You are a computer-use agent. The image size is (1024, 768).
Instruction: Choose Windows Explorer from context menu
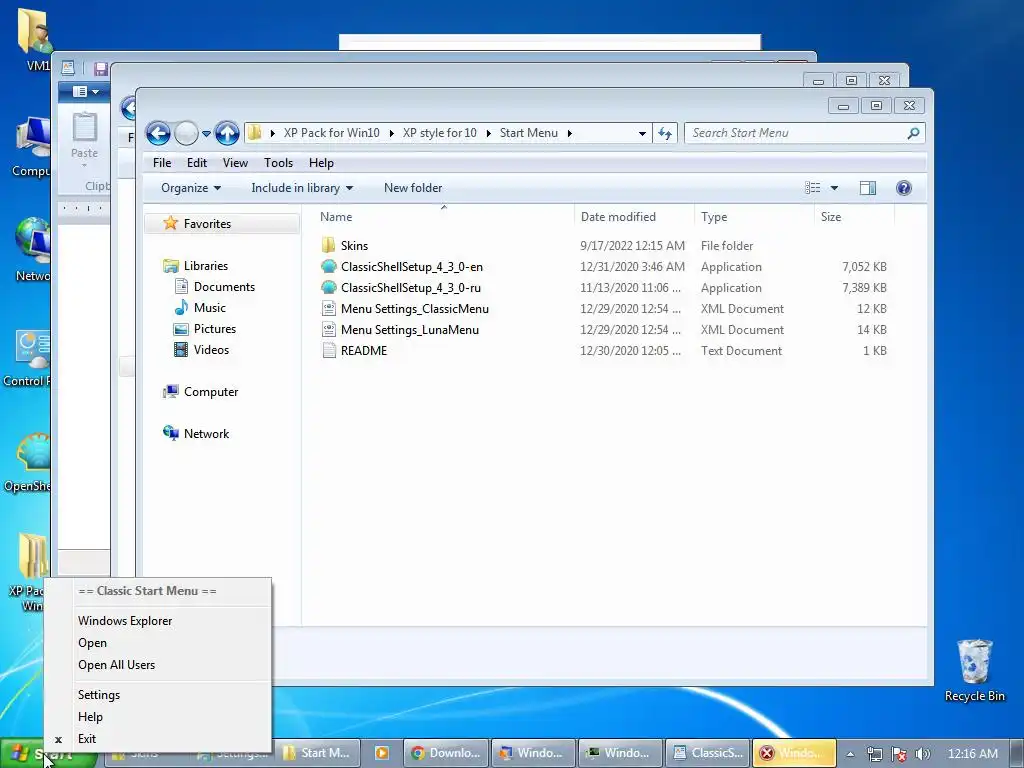pos(125,621)
